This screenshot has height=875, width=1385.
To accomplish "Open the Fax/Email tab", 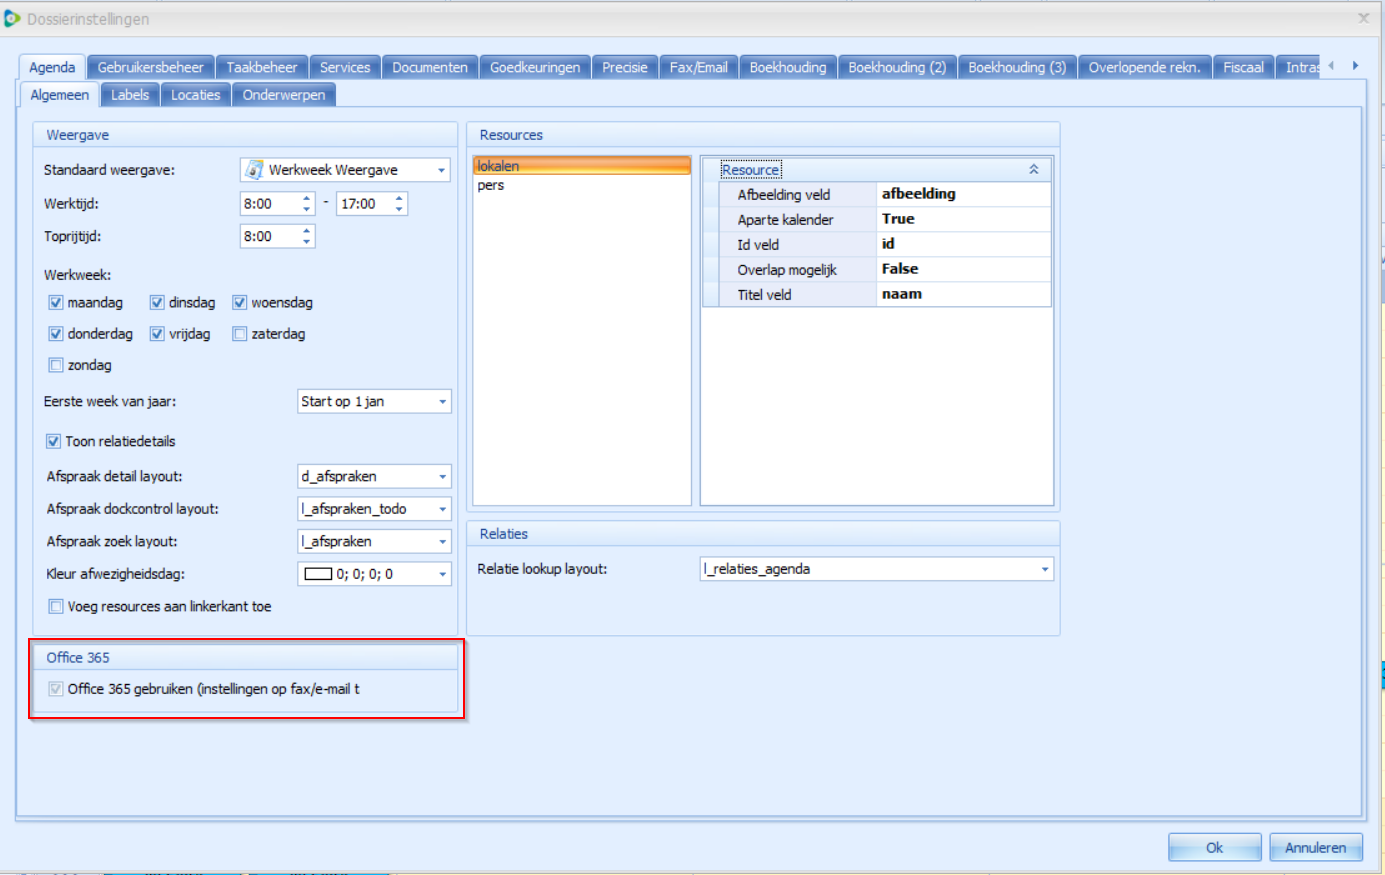I will pyautogui.click(x=698, y=67).
